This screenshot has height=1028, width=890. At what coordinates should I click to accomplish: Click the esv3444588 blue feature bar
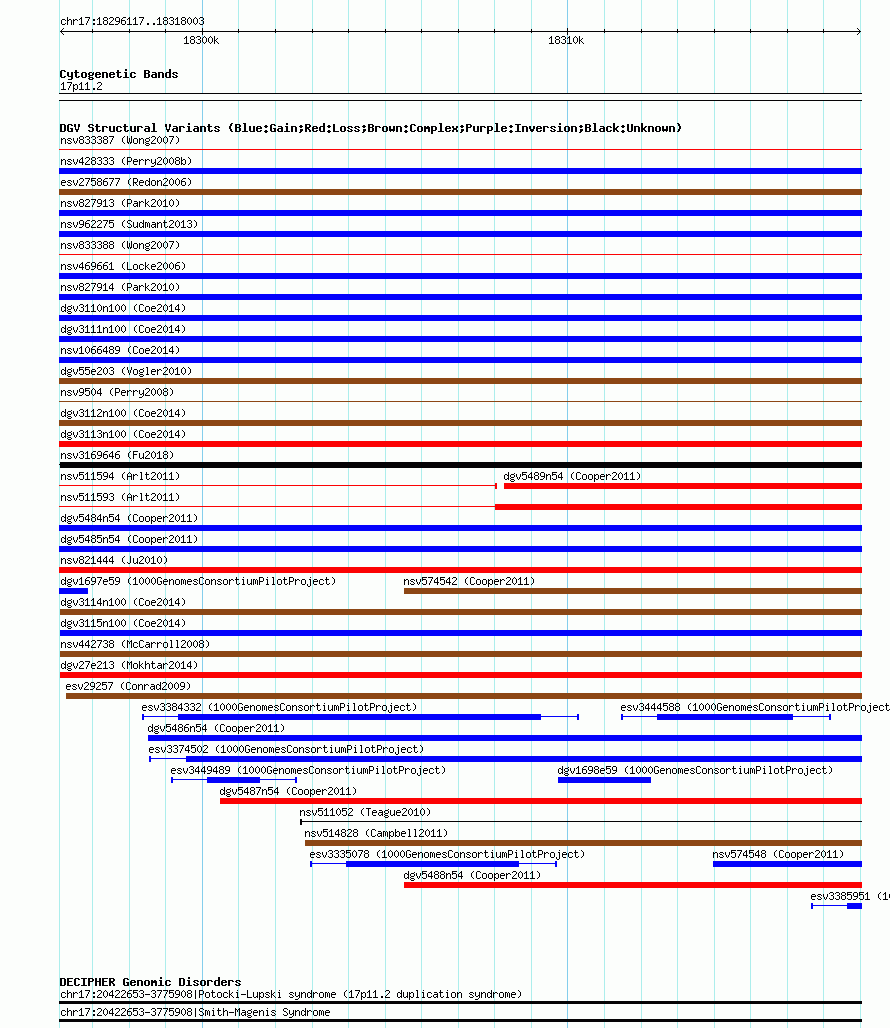coord(726,717)
